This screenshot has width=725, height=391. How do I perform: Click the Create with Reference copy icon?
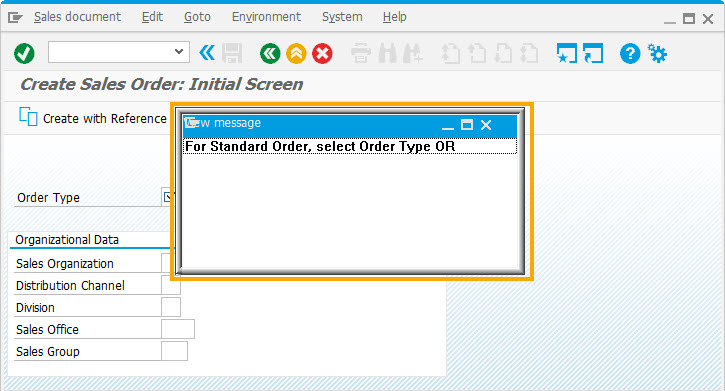28,116
